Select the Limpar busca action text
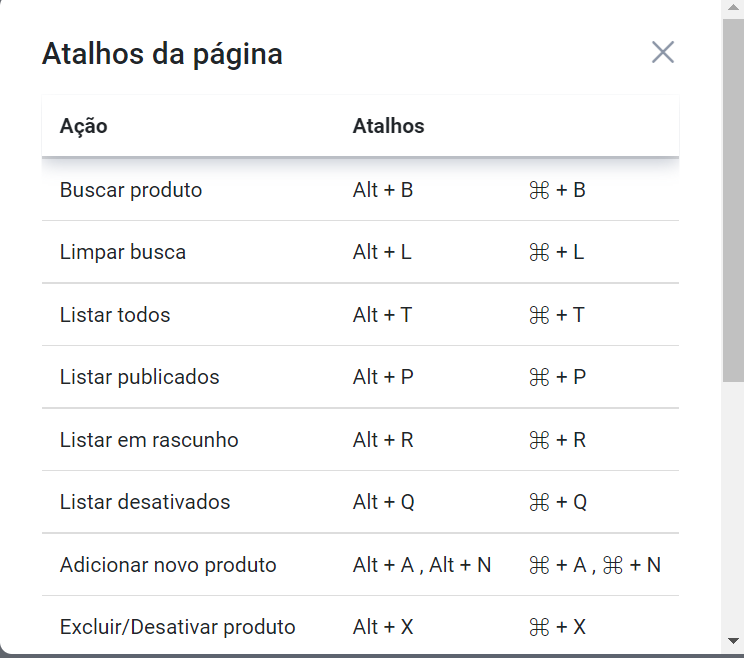Screen dimensions: 744x658 pyautogui.click(x=123, y=252)
